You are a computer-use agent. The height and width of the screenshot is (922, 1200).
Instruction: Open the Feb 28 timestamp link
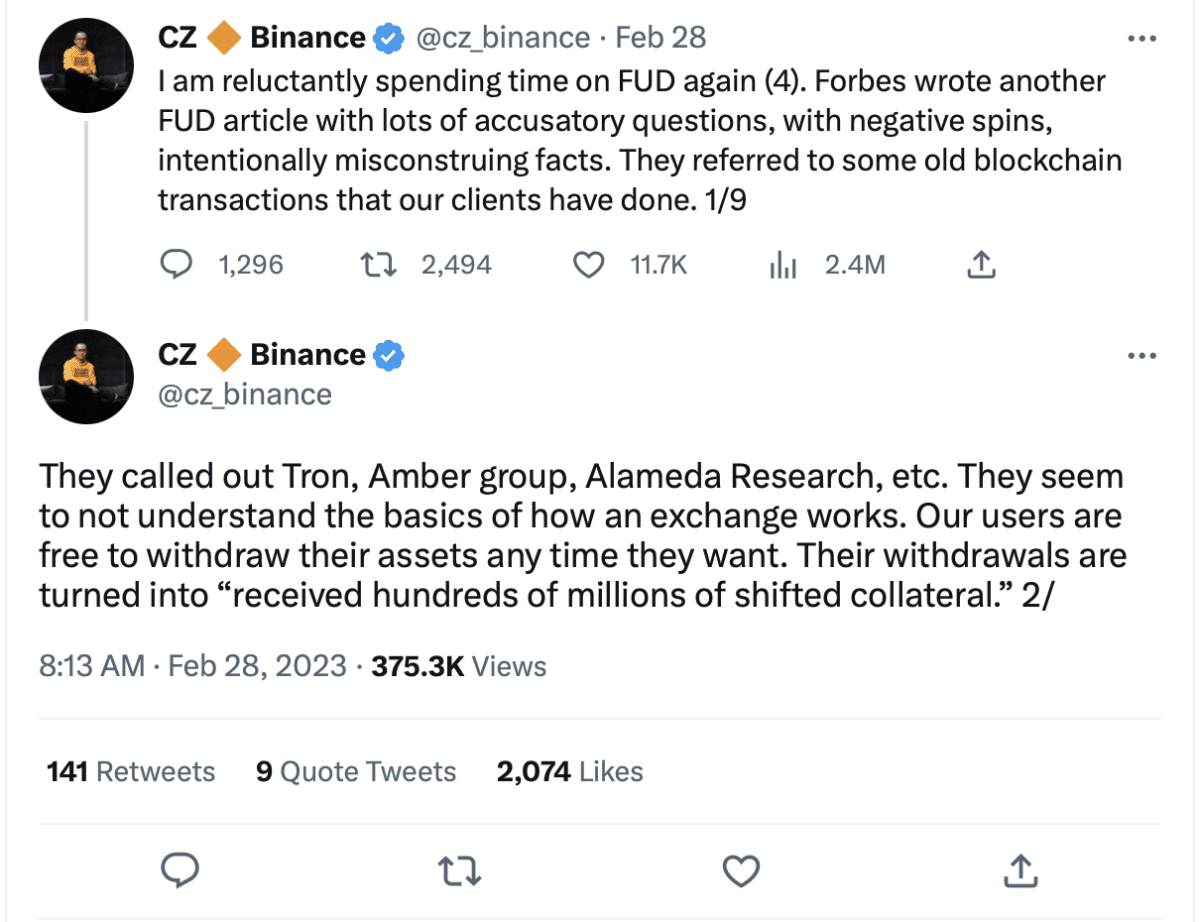pyautogui.click(x=662, y=37)
